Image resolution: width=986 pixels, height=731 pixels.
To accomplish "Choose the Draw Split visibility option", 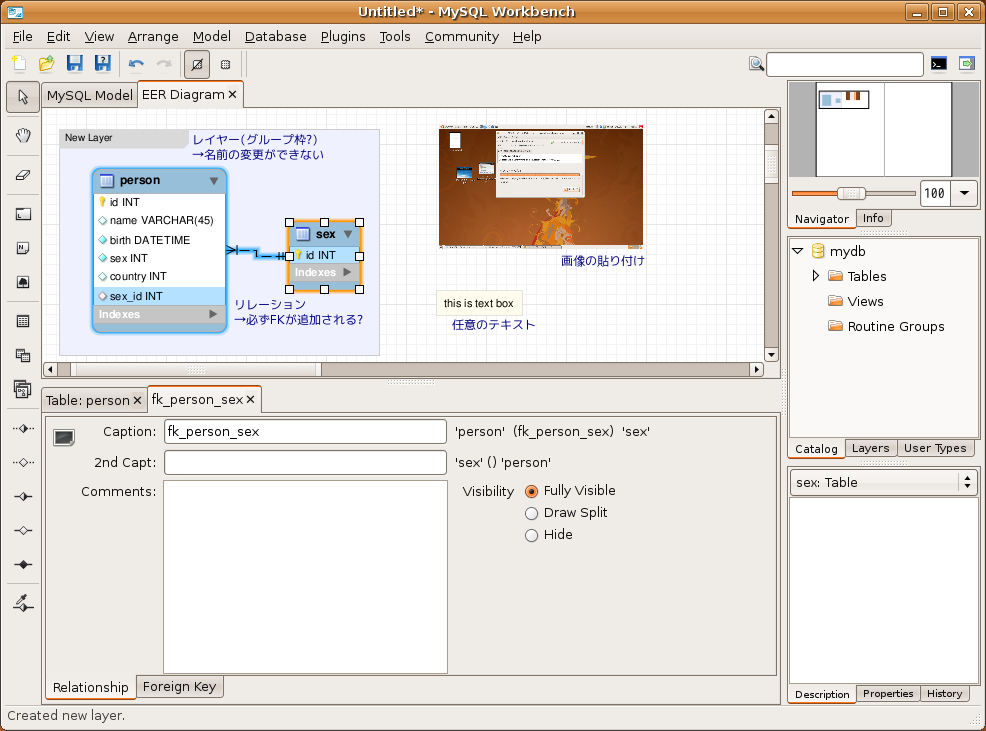I will coord(532,513).
